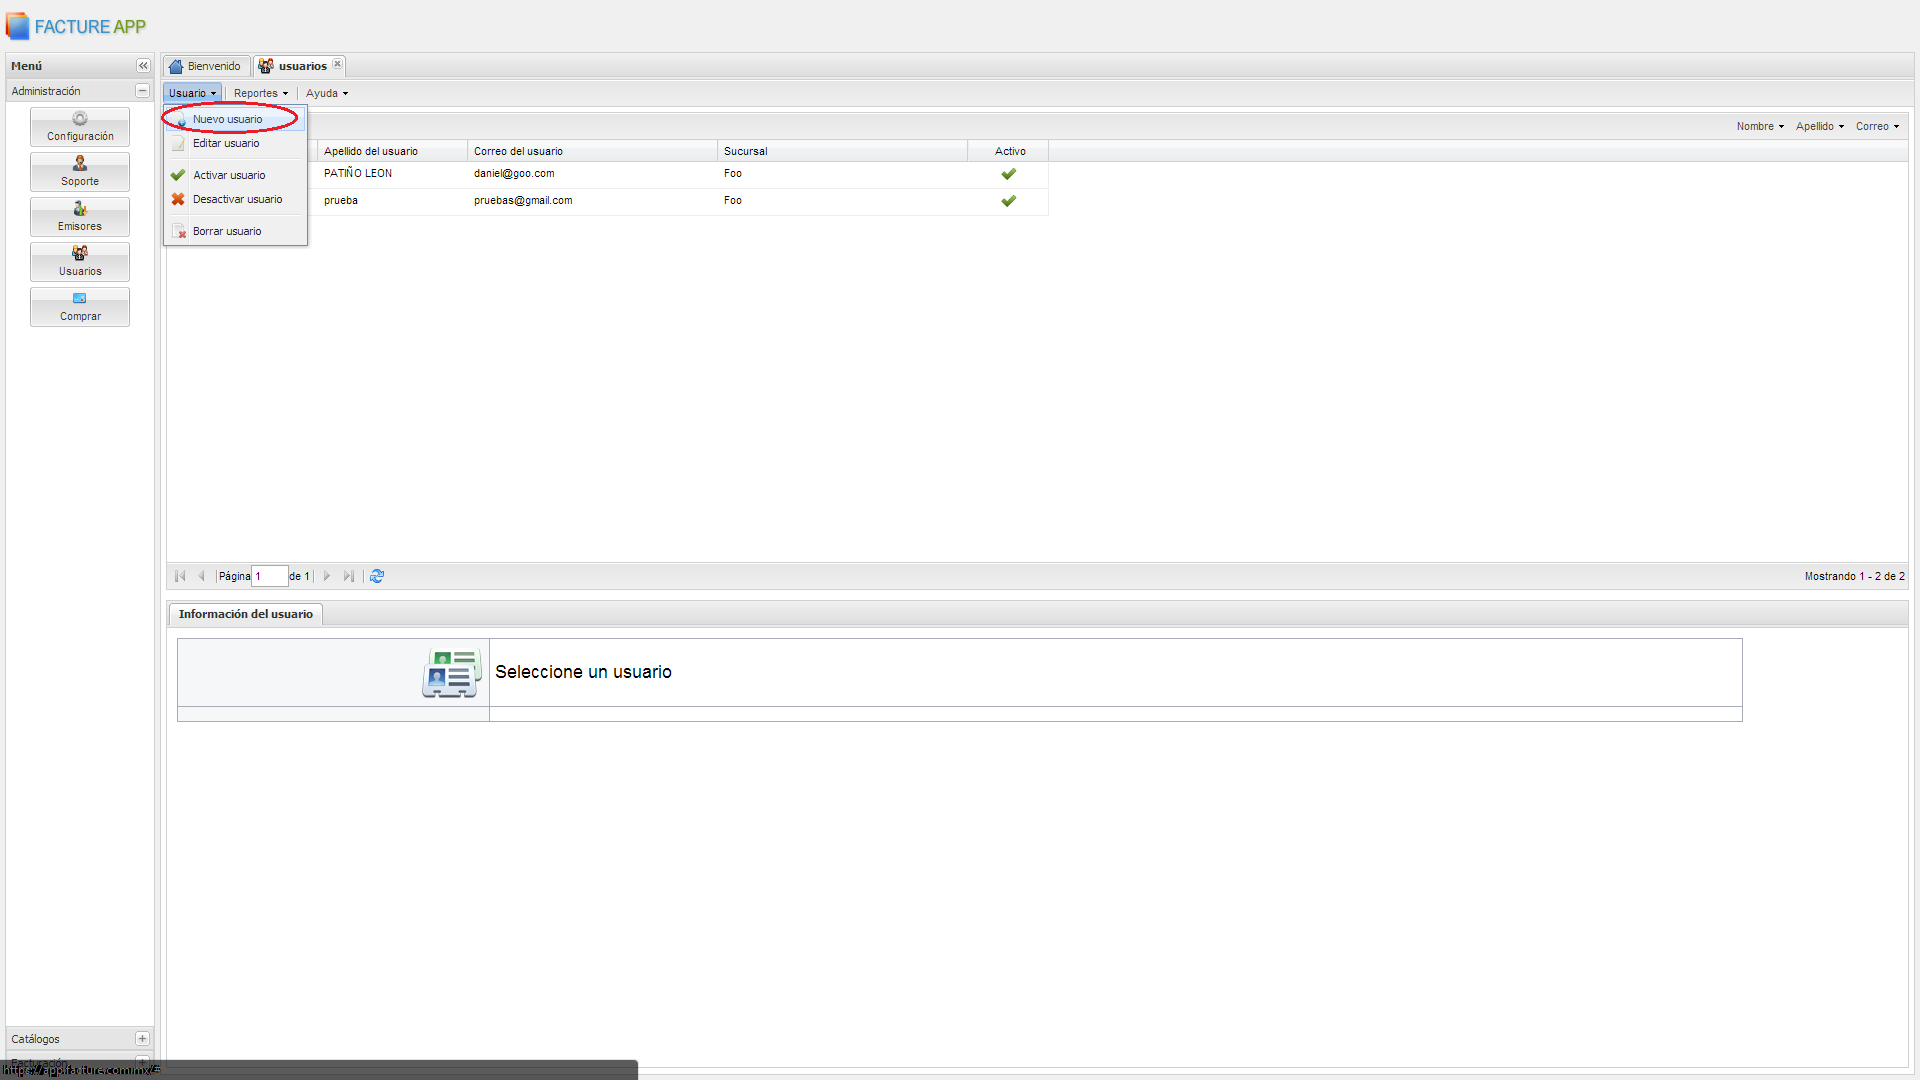Click the refresh icon in pagination bar

[x=377, y=576]
